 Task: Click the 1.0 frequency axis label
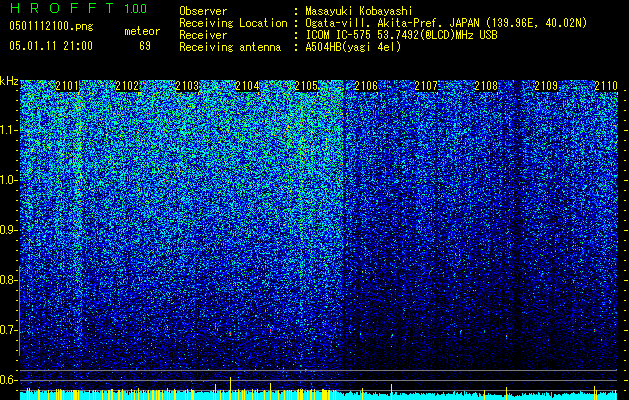coord(8,180)
